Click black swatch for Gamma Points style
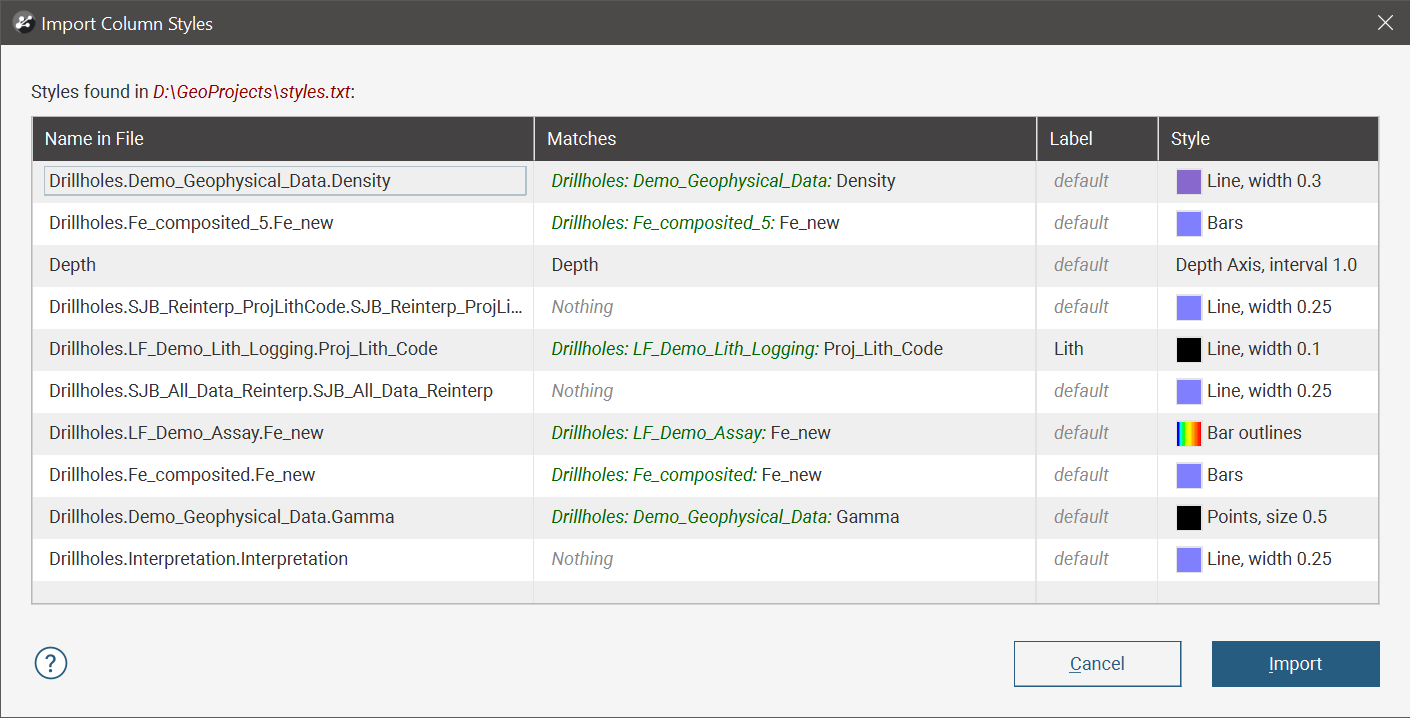1410x718 pixels. click(1188, 517)
